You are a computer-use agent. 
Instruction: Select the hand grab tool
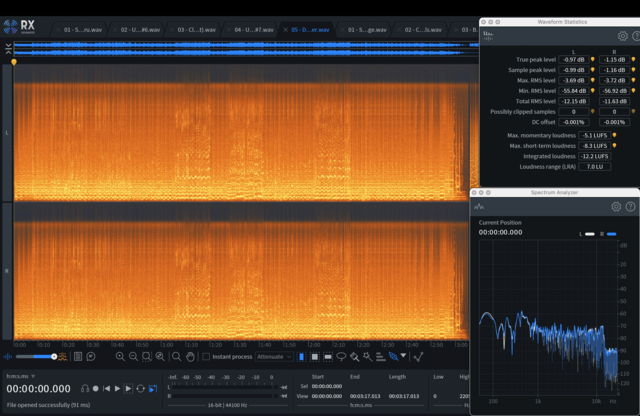pos(190,357)
